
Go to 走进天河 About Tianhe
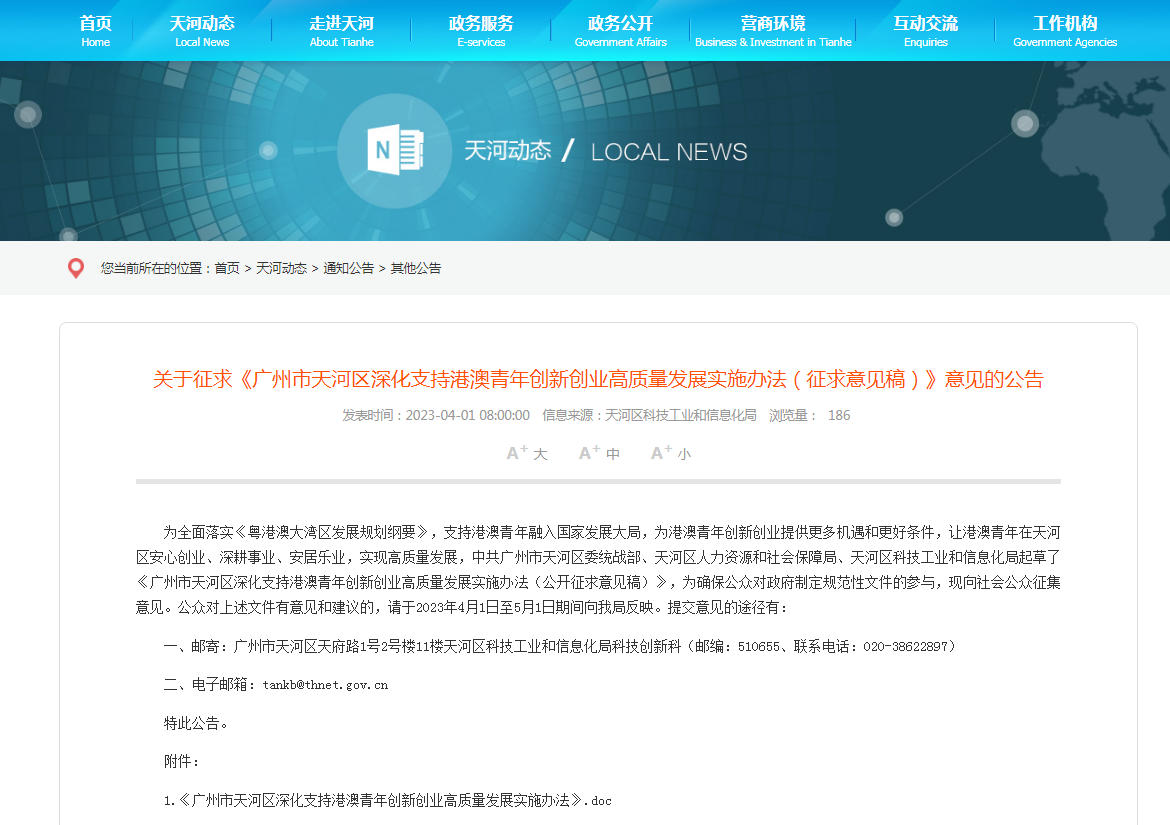tap(341, 31)
